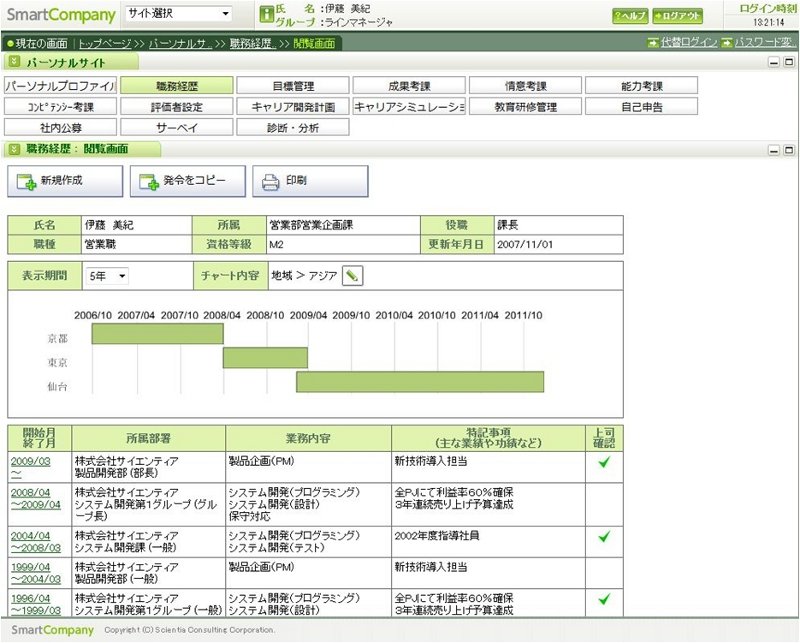Click the 上司確認 checkmark in 2009/03 row

(604, 462)
